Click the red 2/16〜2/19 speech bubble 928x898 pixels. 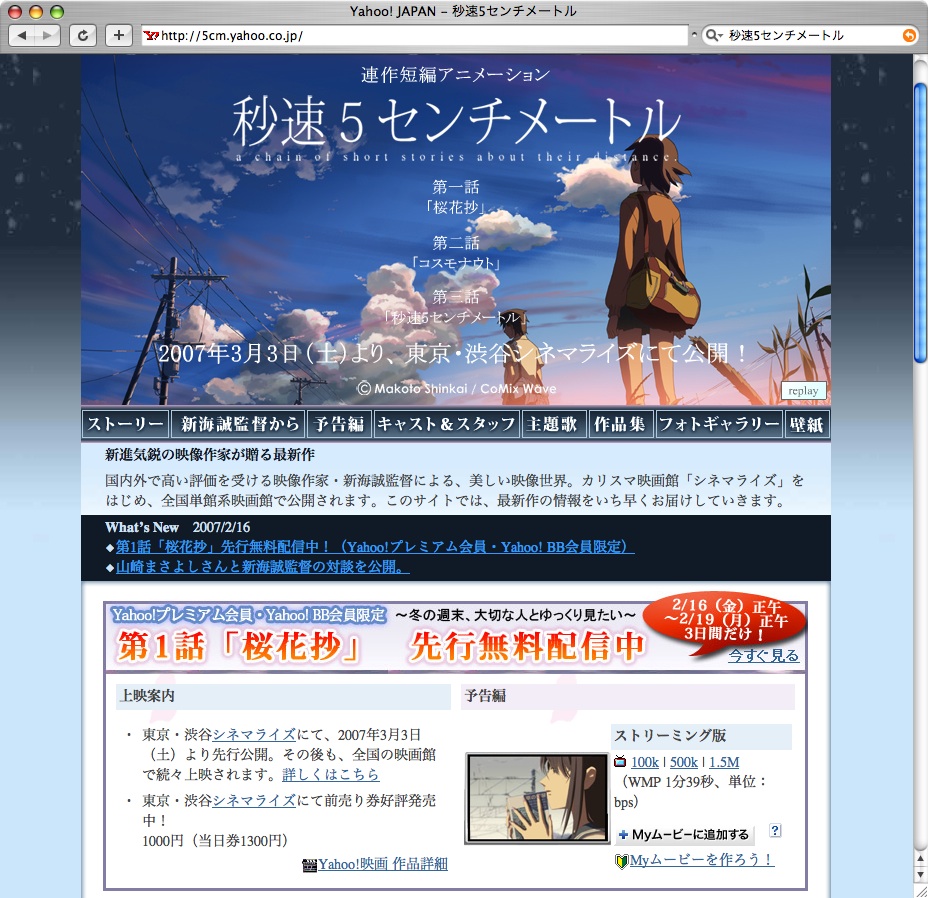click(724, 623)
